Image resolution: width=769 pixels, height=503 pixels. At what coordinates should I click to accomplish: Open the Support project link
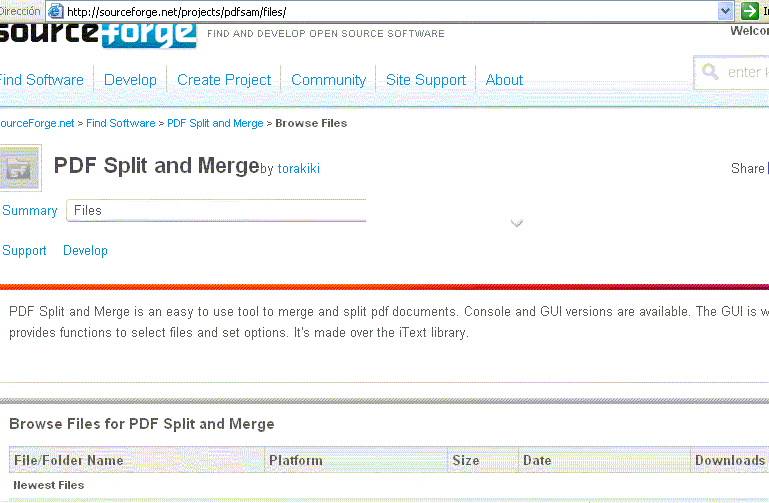[25, 251]
